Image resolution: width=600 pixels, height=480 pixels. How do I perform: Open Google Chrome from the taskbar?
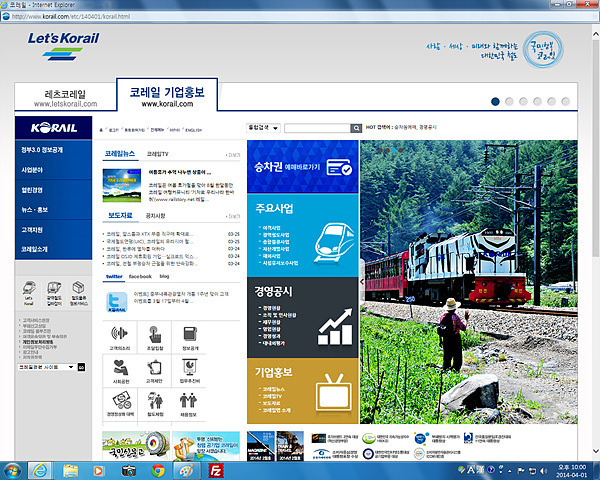point(158,471)
